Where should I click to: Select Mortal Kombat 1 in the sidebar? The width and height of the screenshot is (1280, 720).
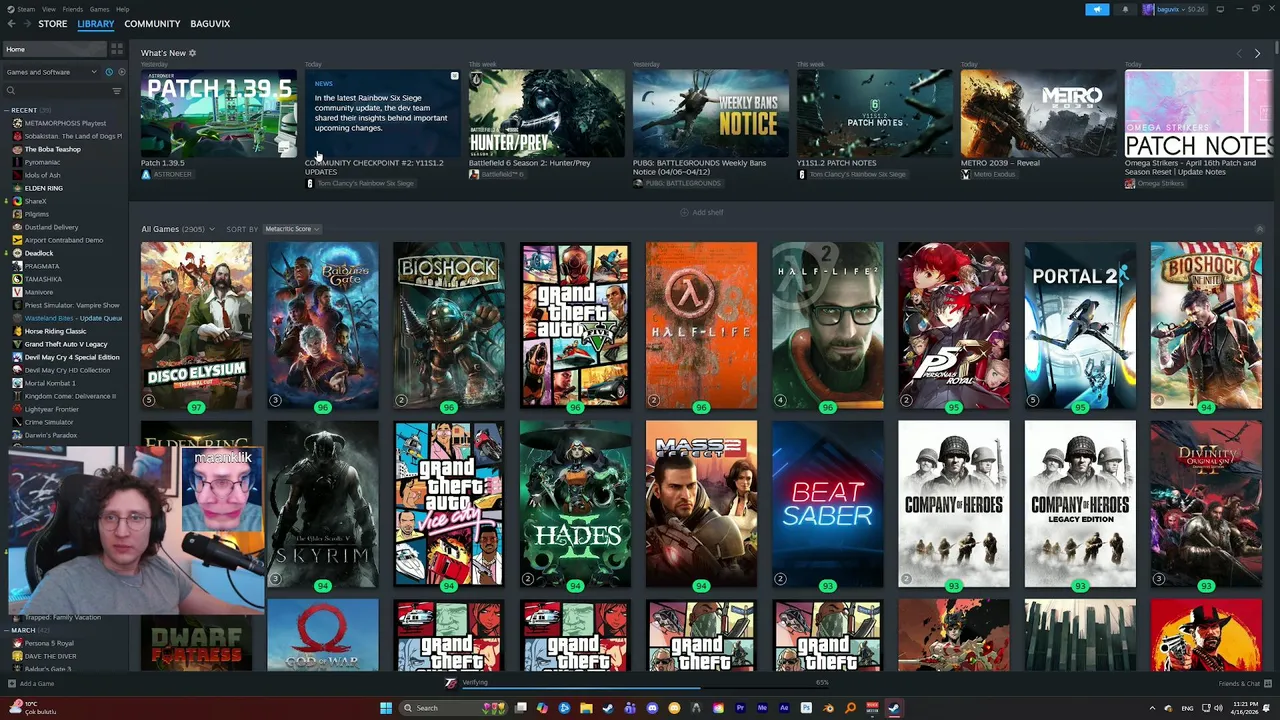pos(50,383)
